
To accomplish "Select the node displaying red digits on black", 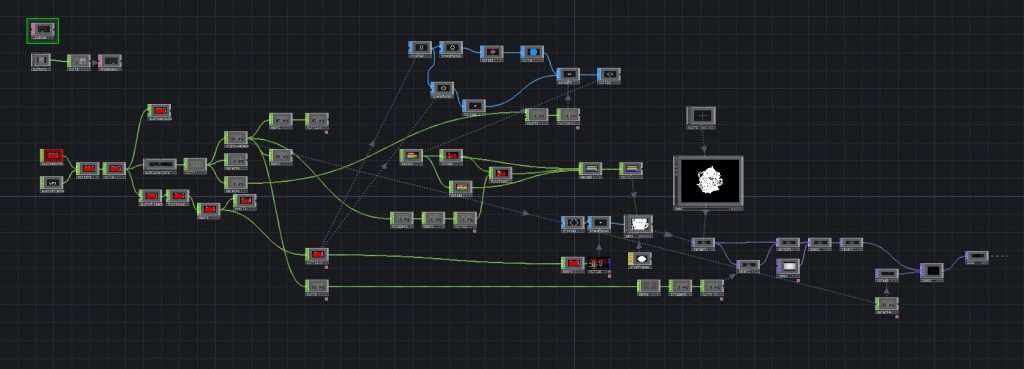I will [x=599, y=265].
